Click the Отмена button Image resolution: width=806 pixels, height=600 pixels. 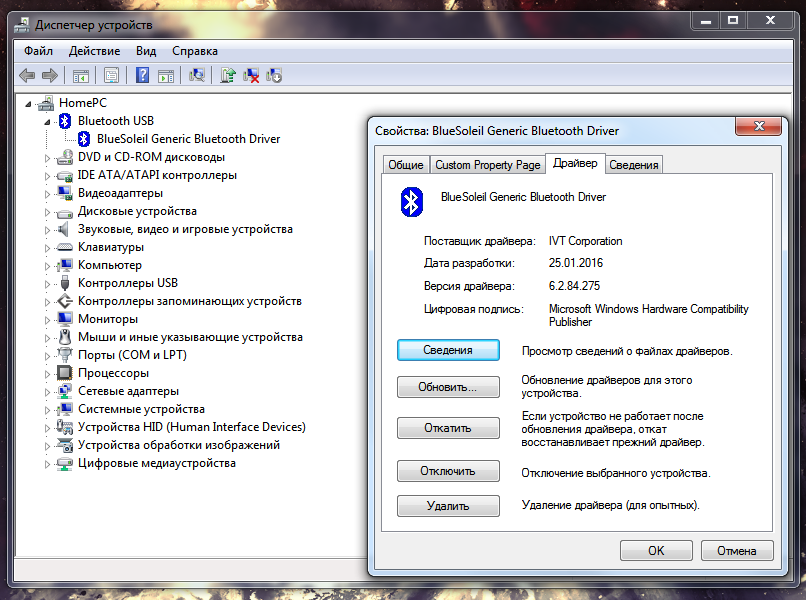[x=737, y=551]
